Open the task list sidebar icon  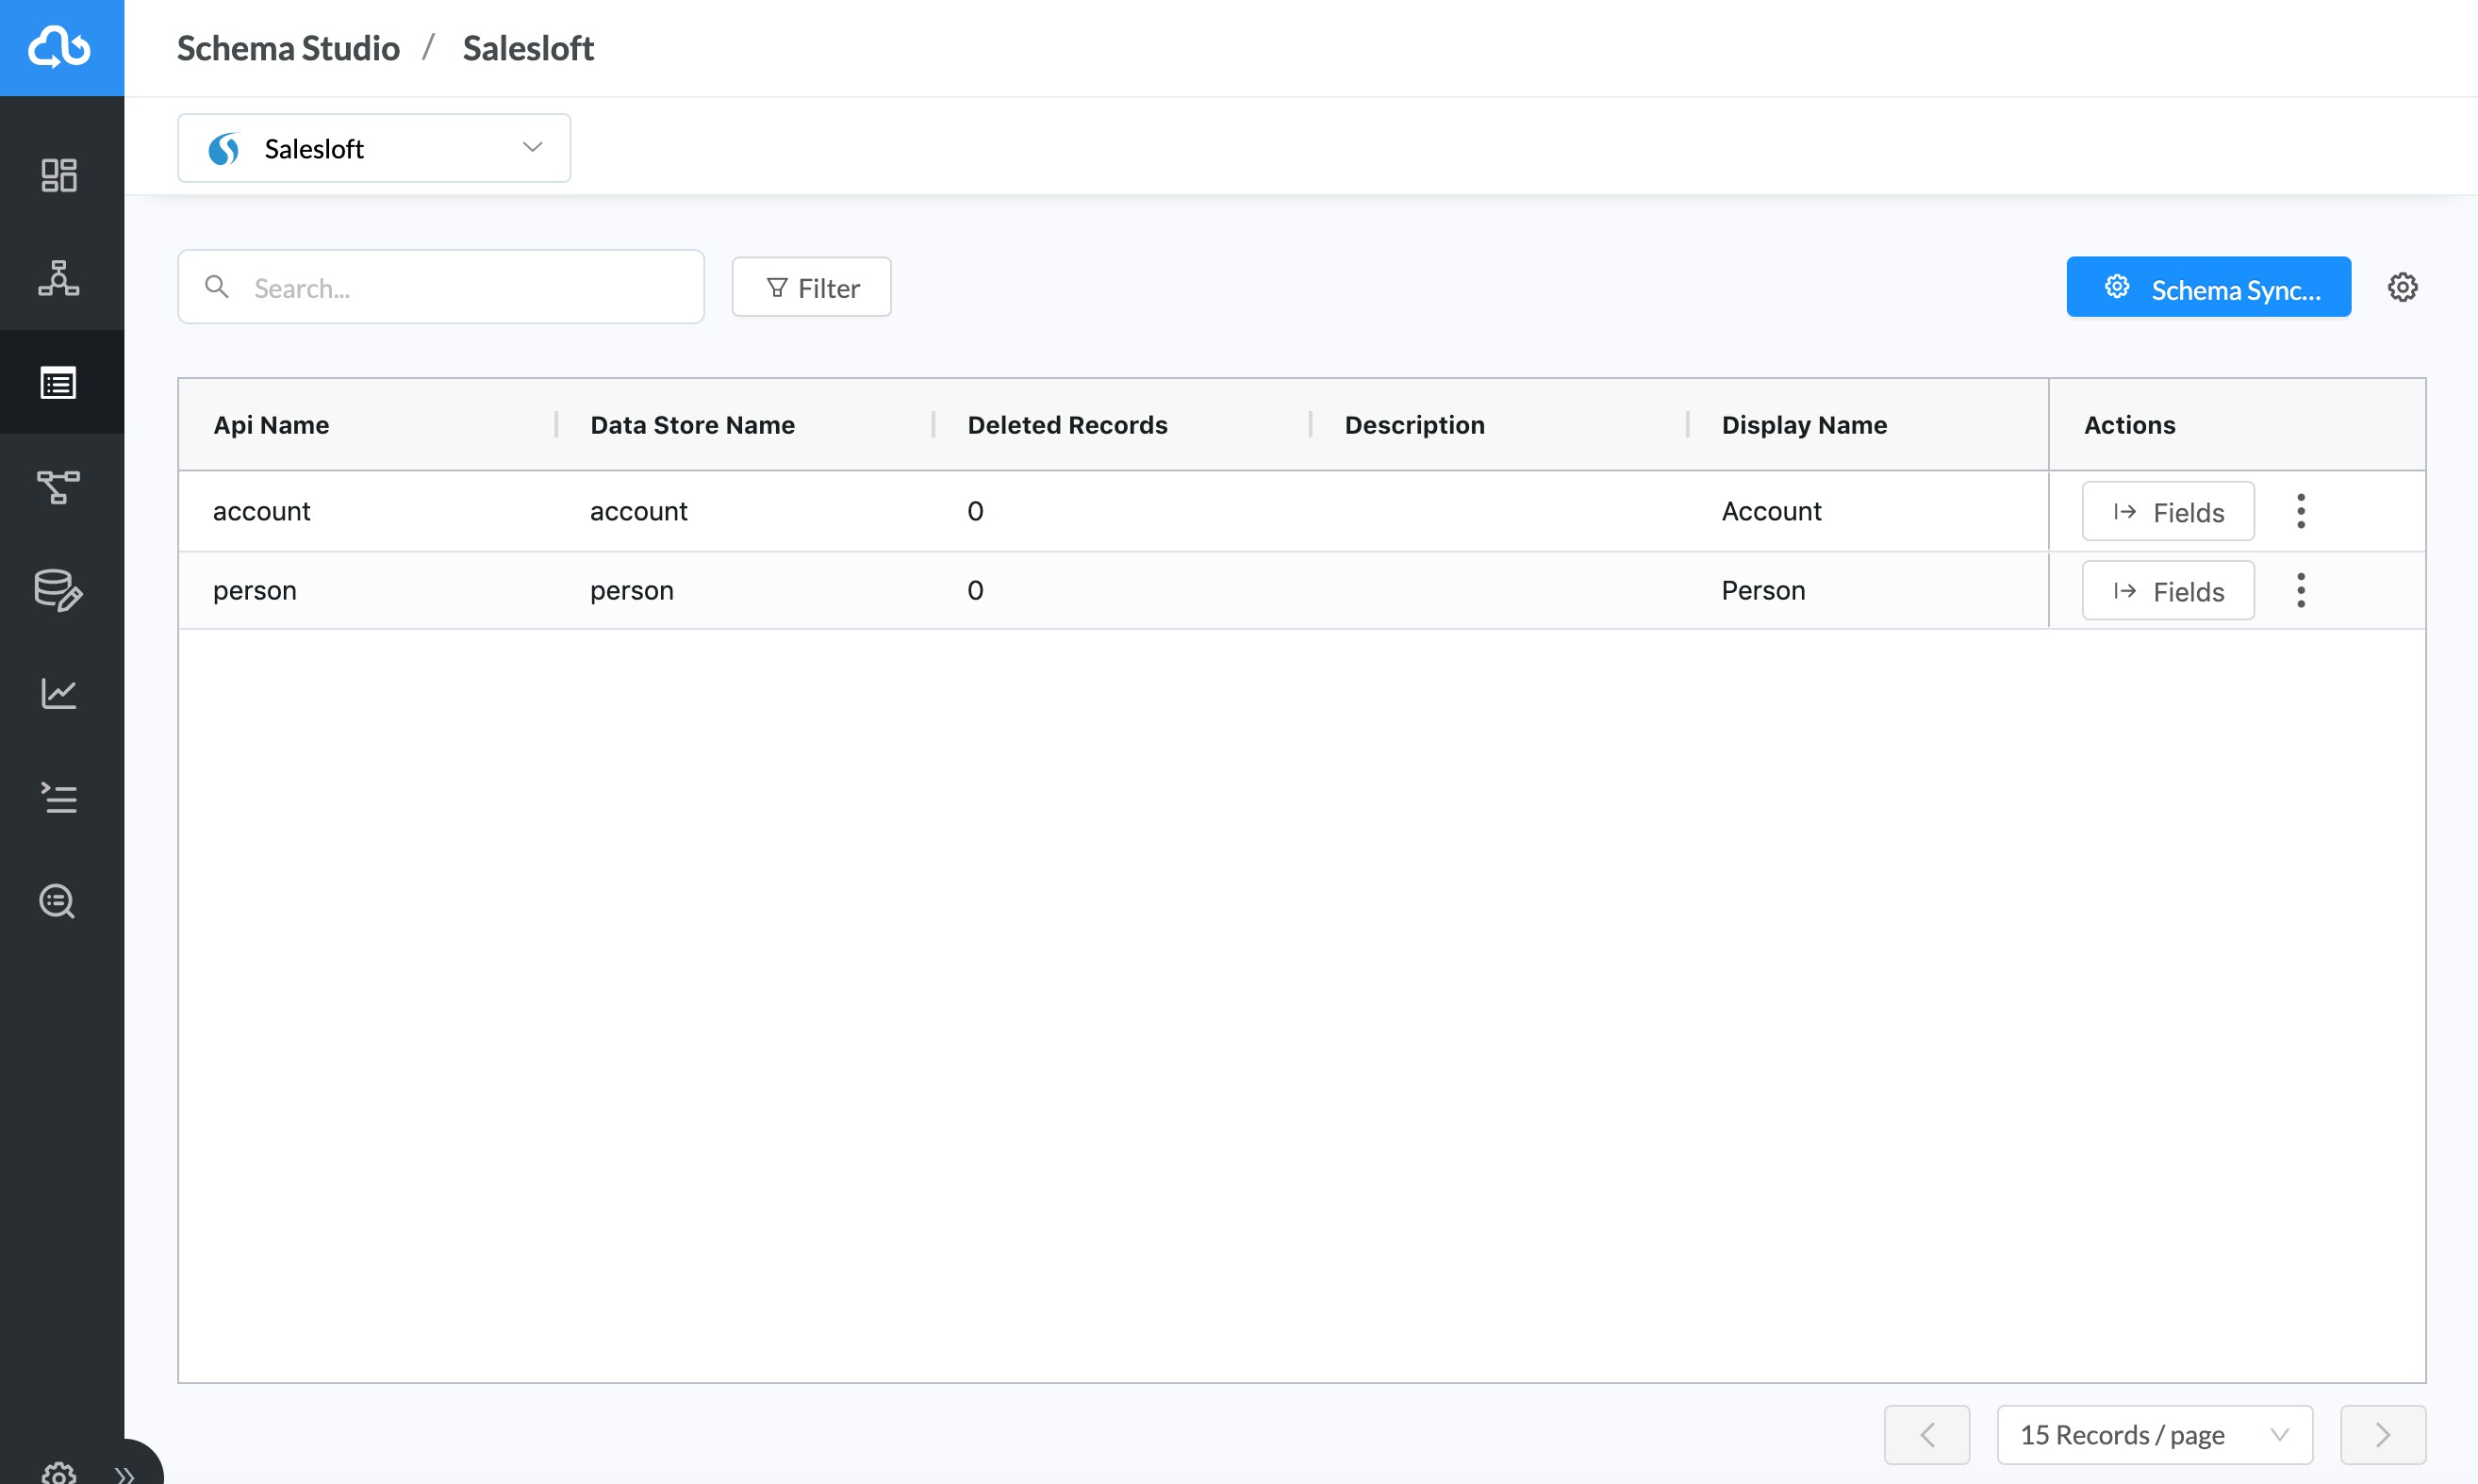pyautogui.click(x=59, y=797)
